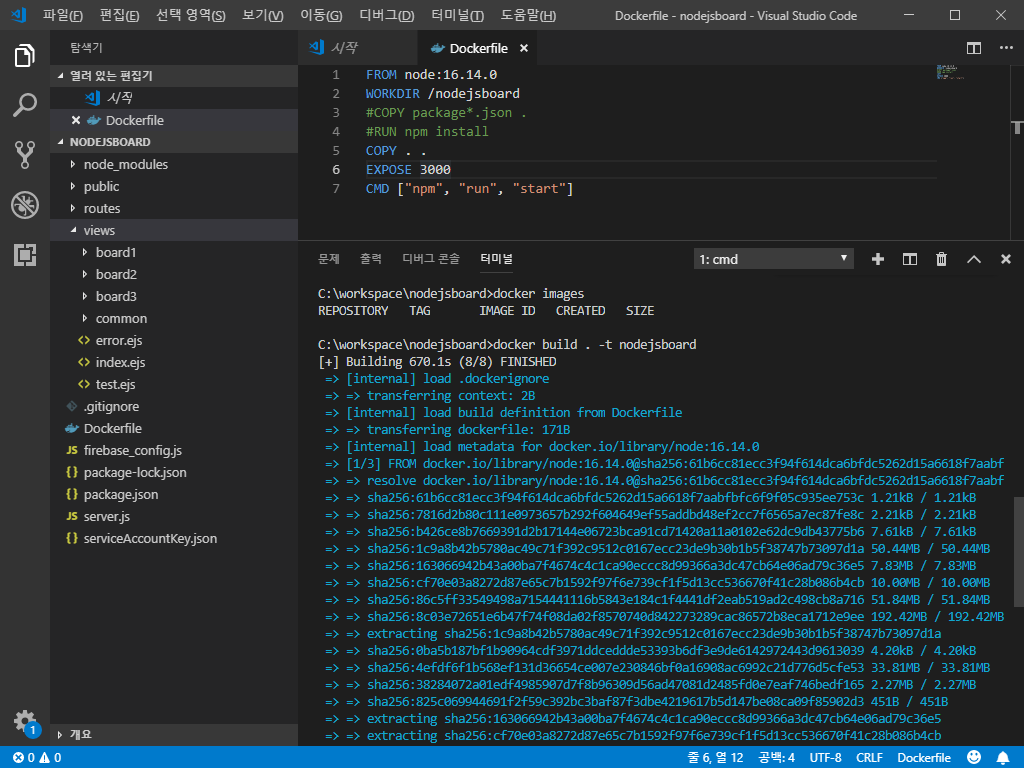Collapse the NODEJSBOARD section

click(174, 142)
